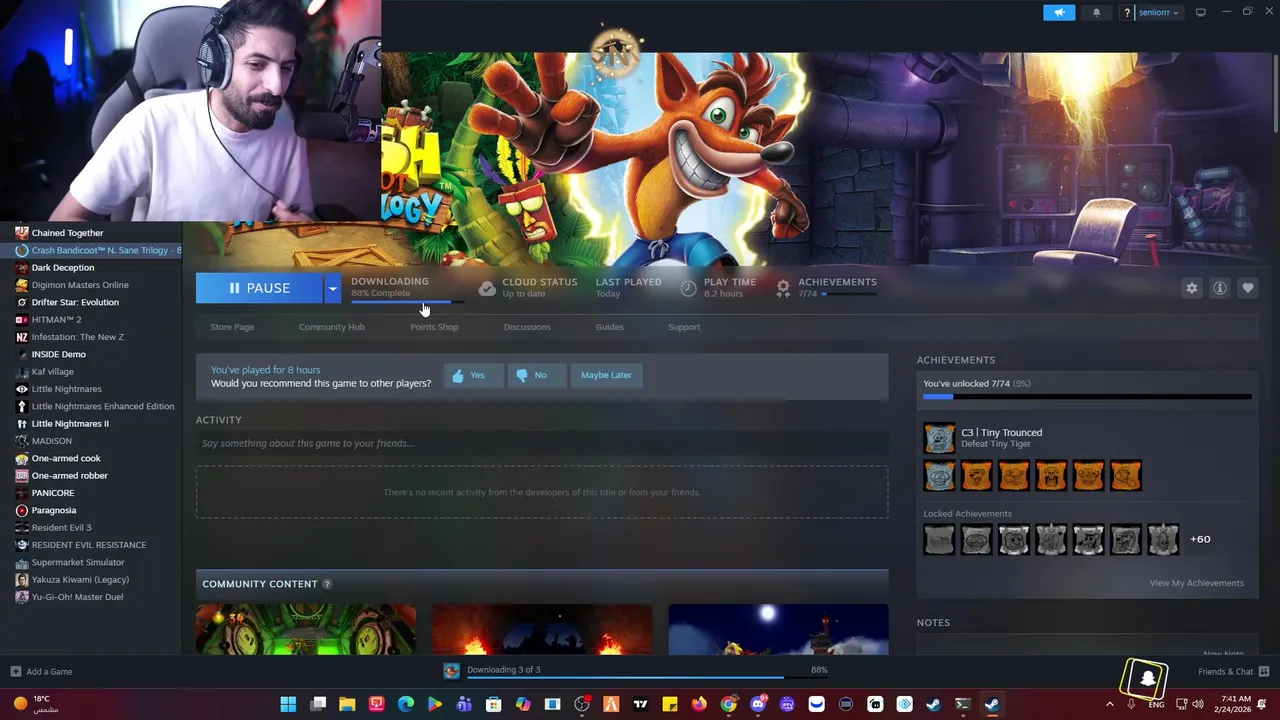1280x720 pixels.
Task: Click the Achievements gear badge icon
Action: [783, 288]
